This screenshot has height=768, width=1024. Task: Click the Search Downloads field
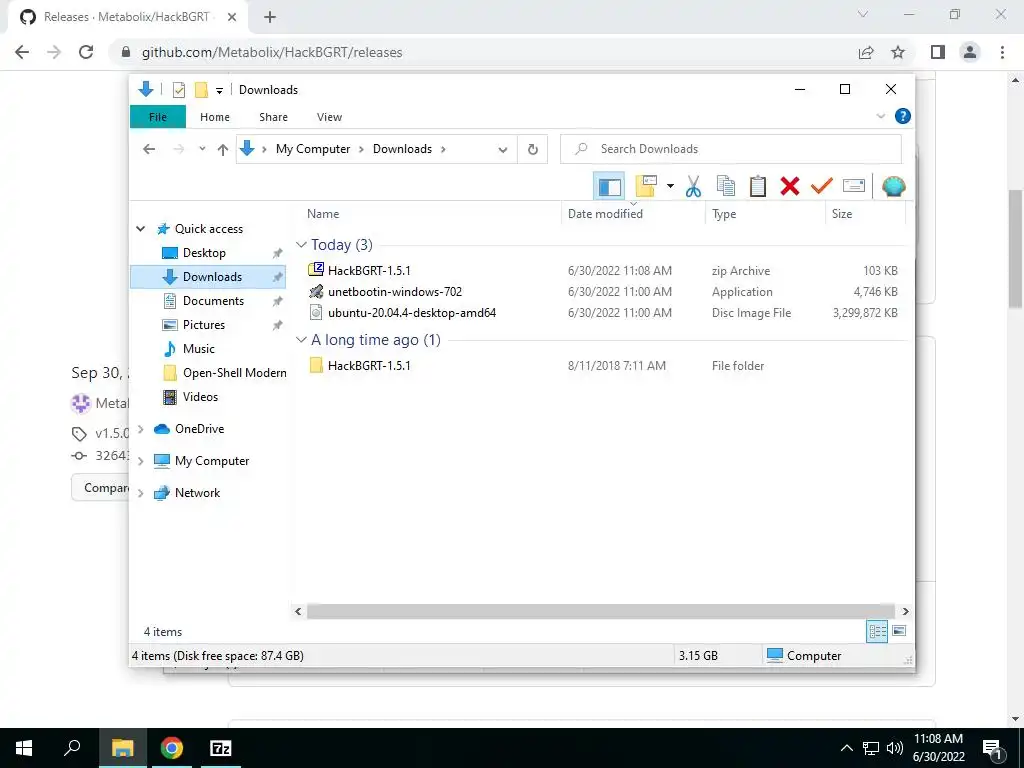tap(731, 149)
